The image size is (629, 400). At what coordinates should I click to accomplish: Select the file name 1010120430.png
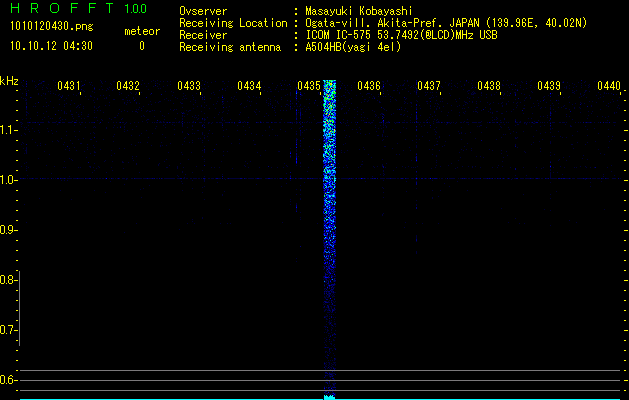pyautogui.click(x=52, y=27)
